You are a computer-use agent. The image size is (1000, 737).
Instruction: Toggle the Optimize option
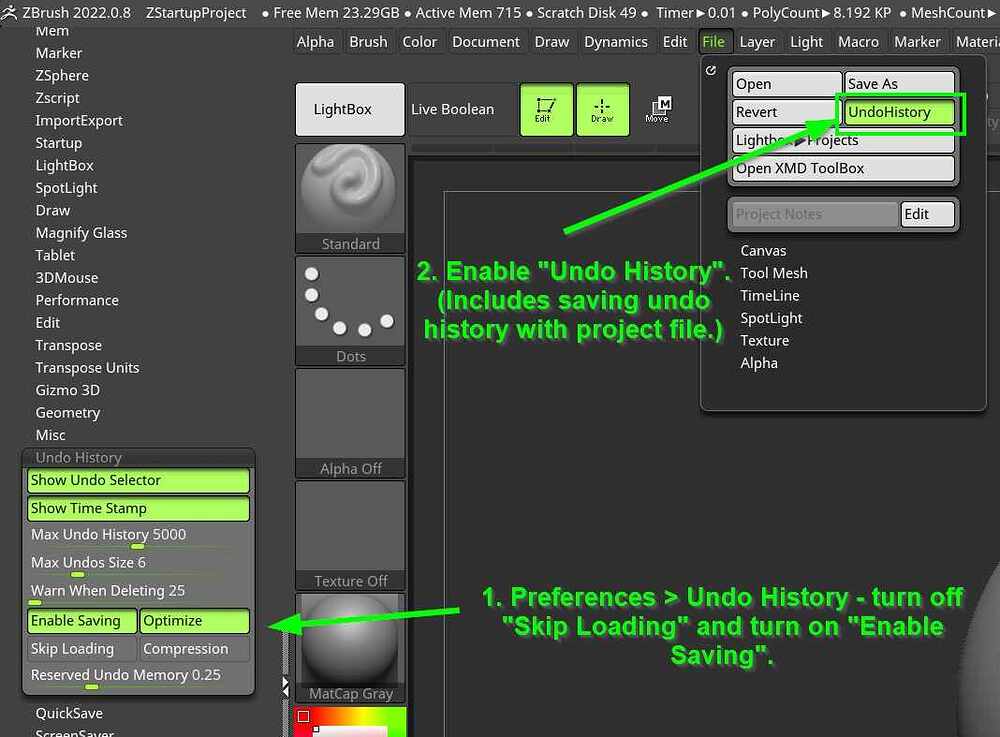point(195,621)
